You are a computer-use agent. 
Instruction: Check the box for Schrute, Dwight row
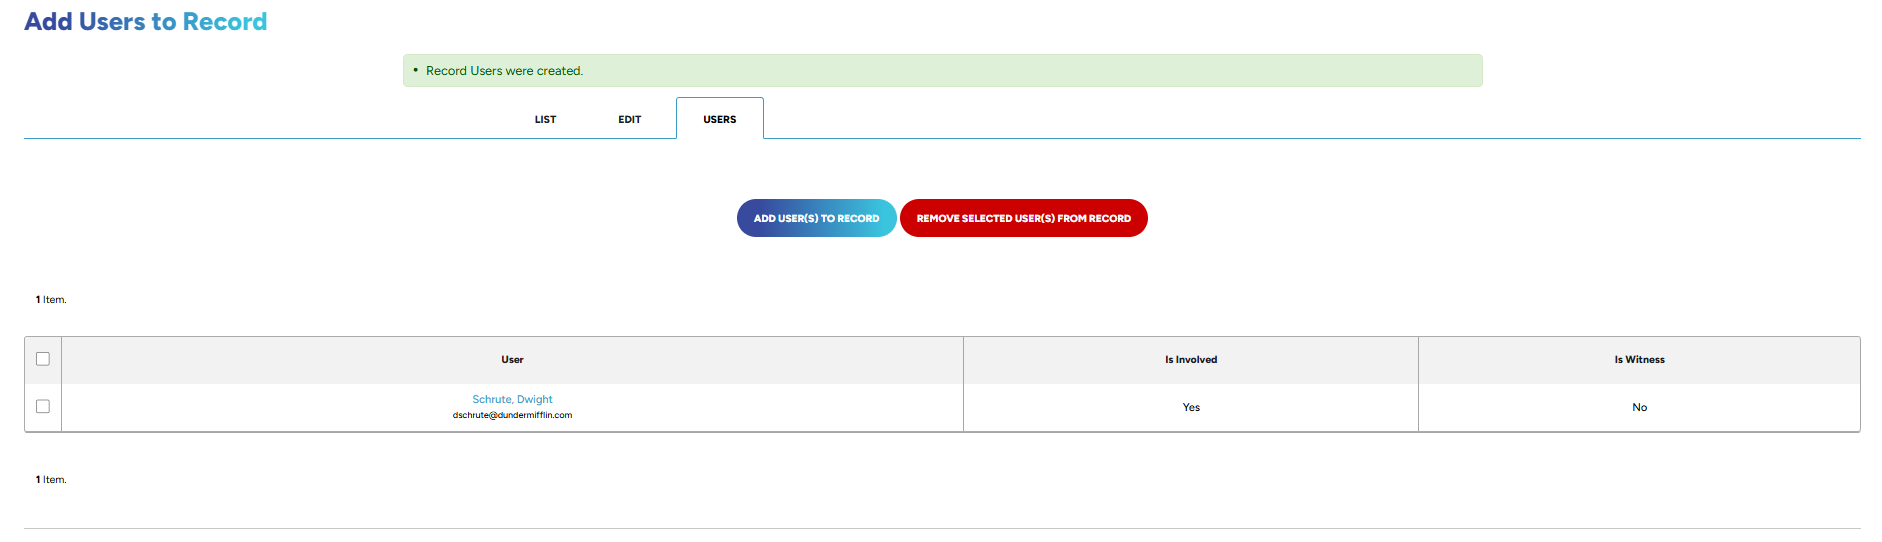tap(43, 407)
